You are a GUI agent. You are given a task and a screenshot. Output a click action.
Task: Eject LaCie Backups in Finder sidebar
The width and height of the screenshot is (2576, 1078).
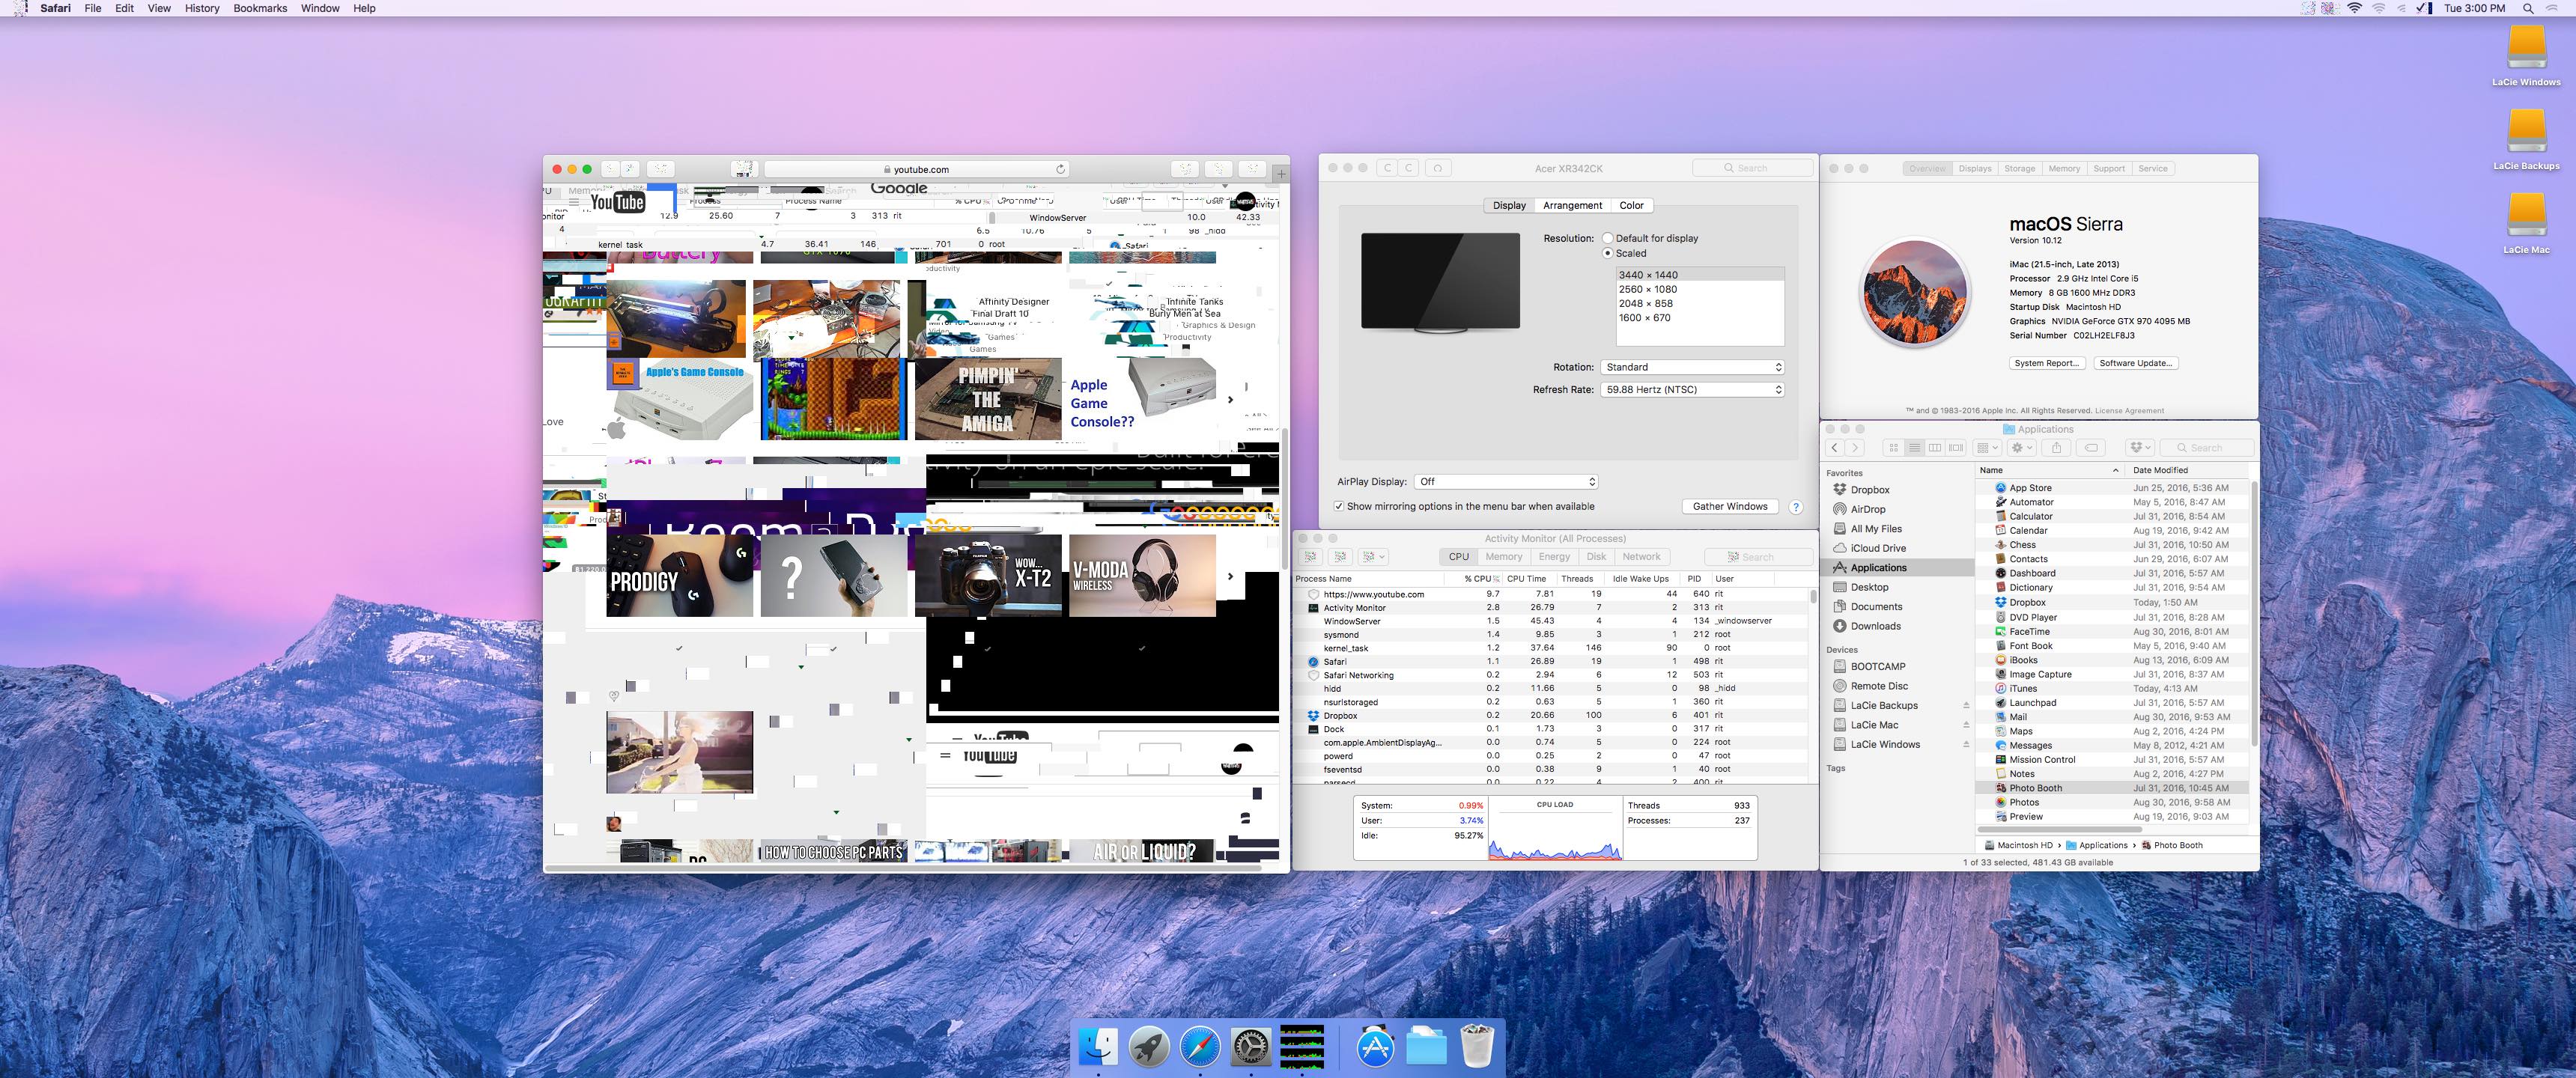[x=1966, y=706]
